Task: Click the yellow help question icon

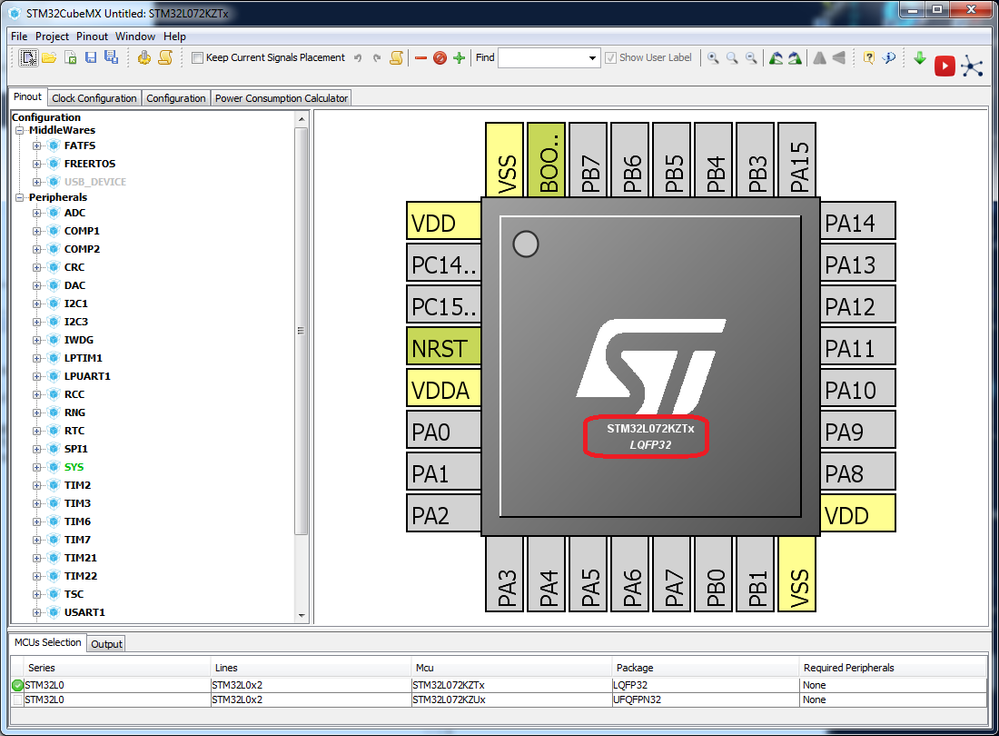Action: coord(868,58)
